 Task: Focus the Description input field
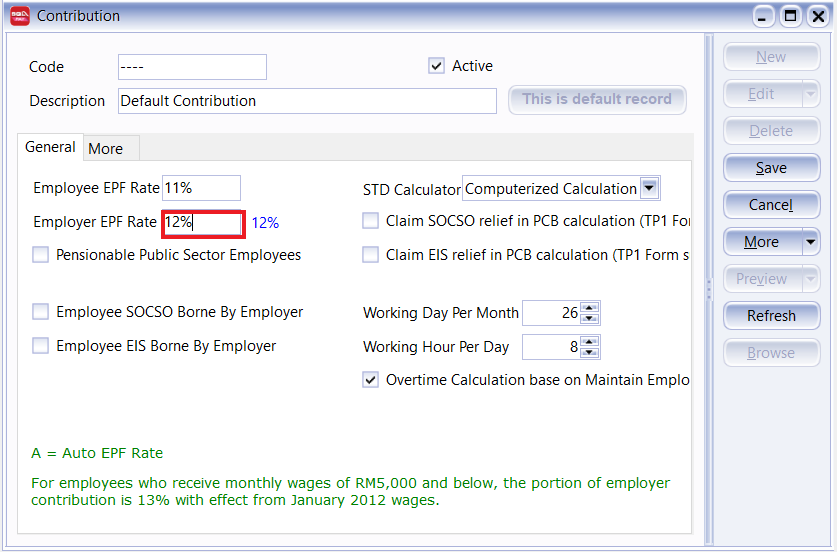point(307,101)
